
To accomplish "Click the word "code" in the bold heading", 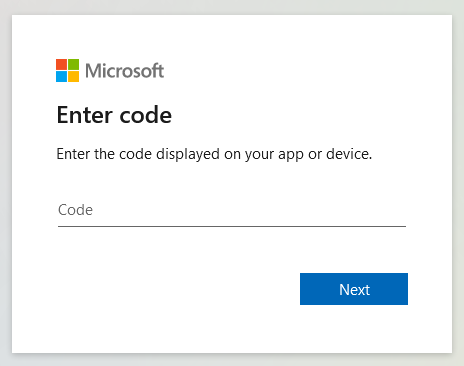I will click(x=146, y=115).
